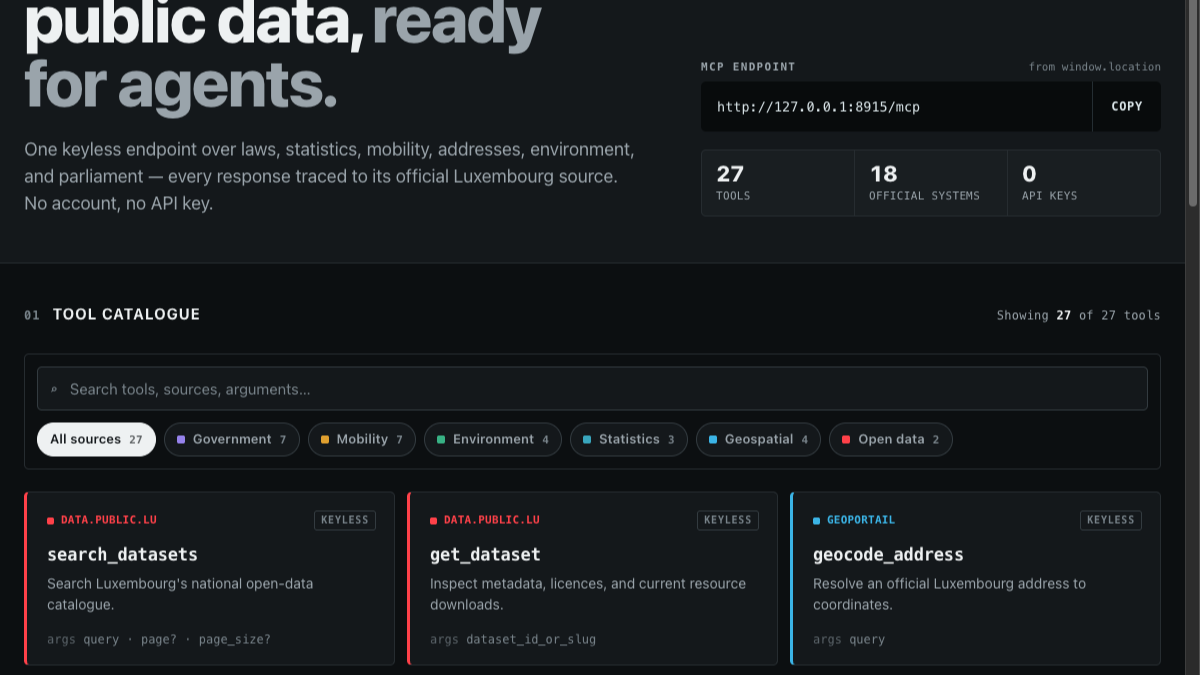Filter tools by Statistics source
The width and height of the screenshot is (1200, 675).
click(x=629, y=439)
